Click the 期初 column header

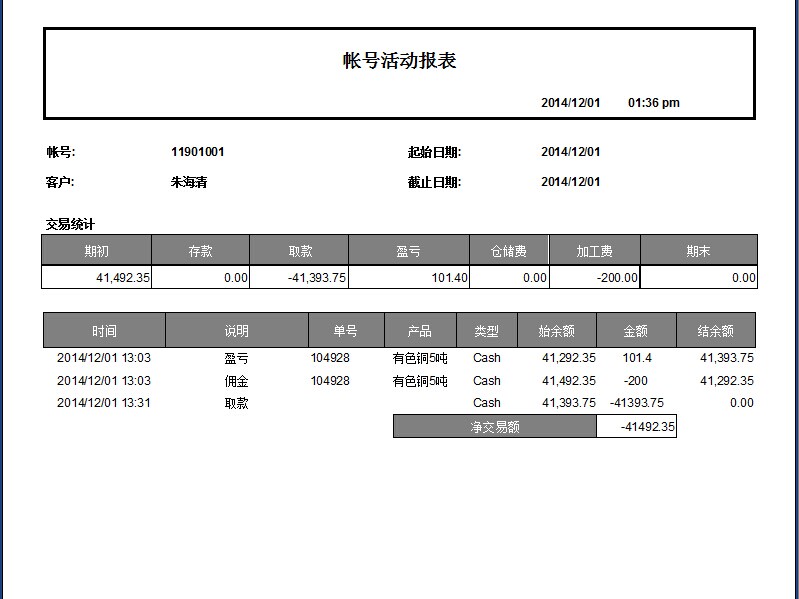point(97,251)
